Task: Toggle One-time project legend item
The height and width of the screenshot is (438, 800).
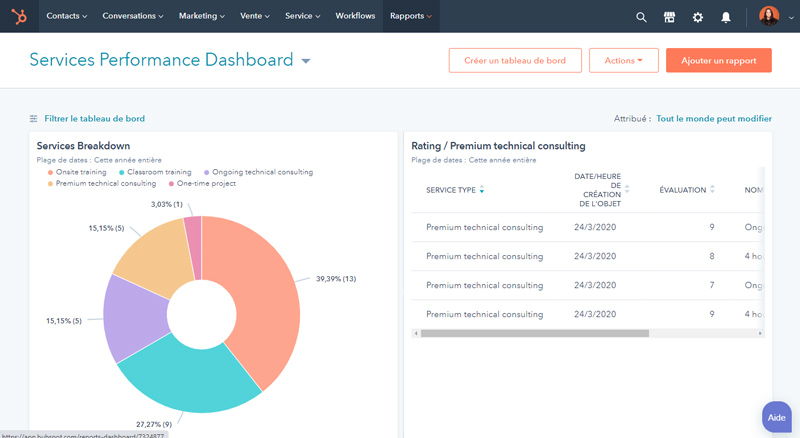Action: tap(202, 183)
